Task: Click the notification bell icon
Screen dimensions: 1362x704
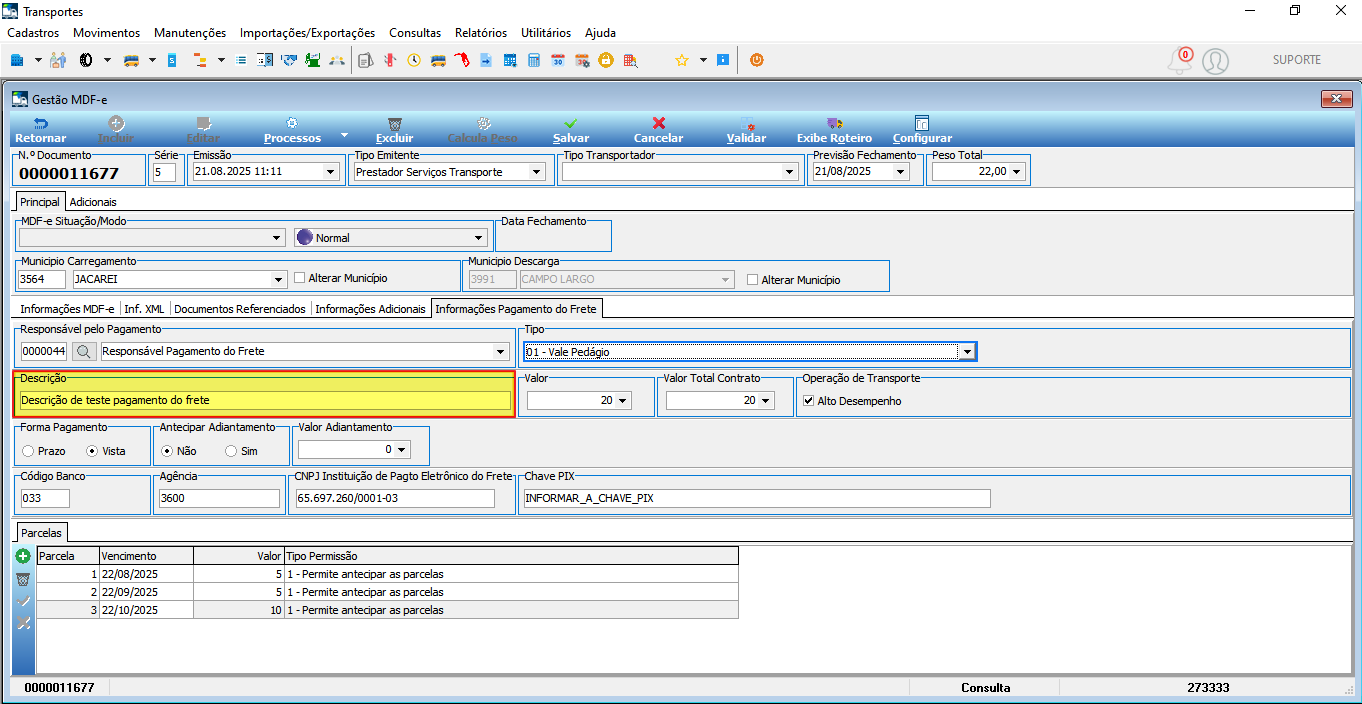Action: 1180,61
